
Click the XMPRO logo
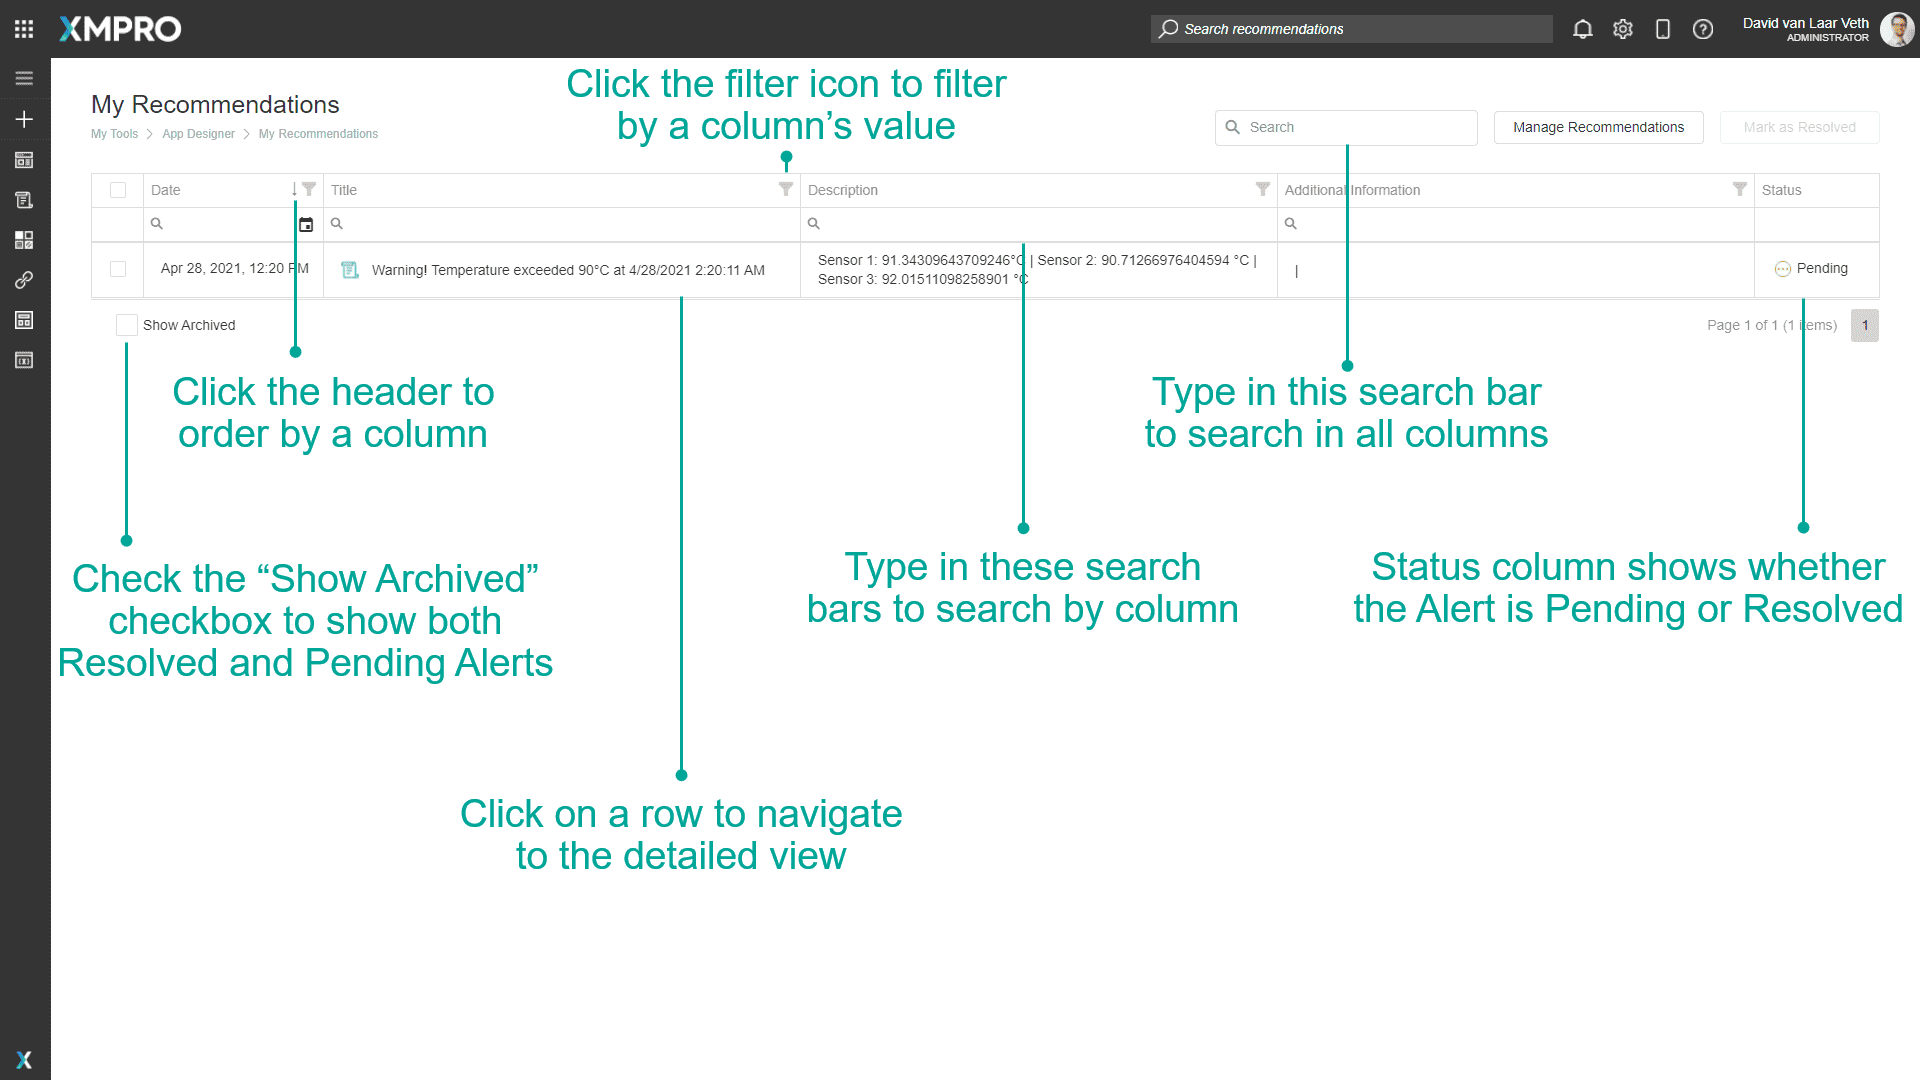click(119, 29)
